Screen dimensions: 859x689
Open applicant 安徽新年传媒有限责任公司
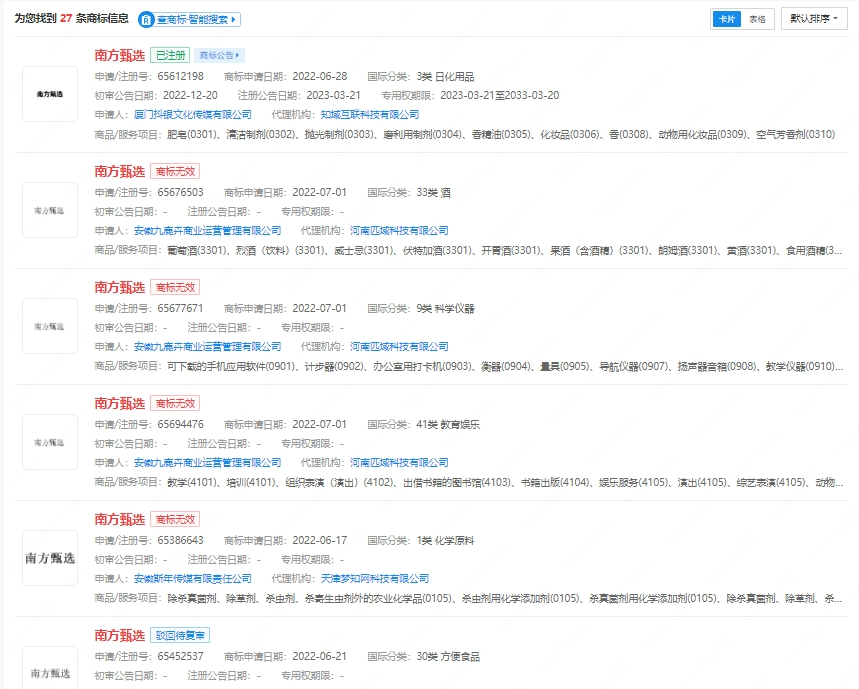(193, 579)
